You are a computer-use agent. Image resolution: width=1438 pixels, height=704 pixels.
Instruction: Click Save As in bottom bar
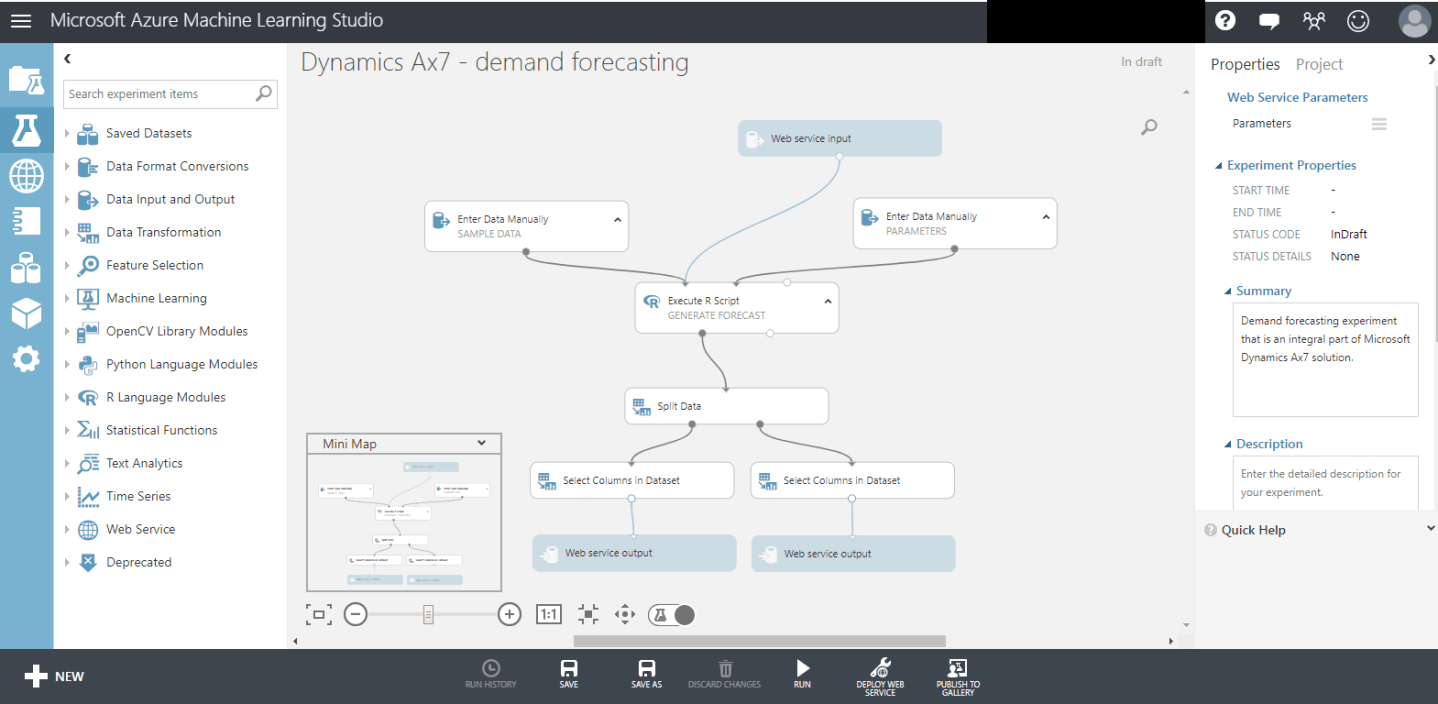(x=646, y=674)
